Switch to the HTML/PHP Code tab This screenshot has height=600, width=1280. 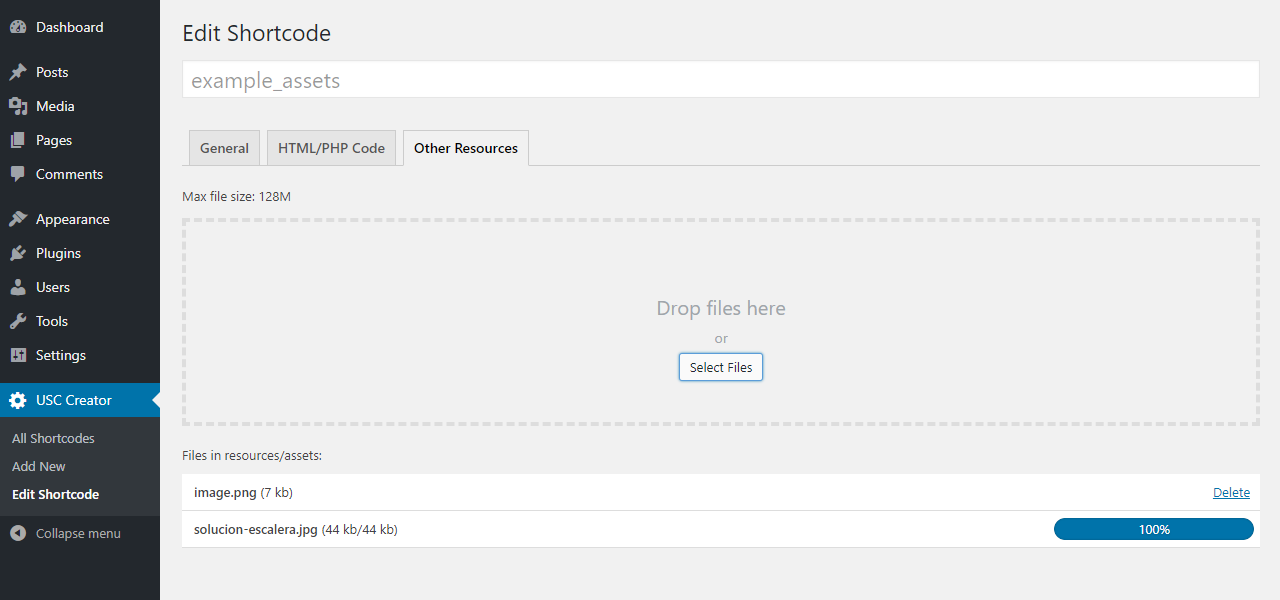tap(331, 148)
